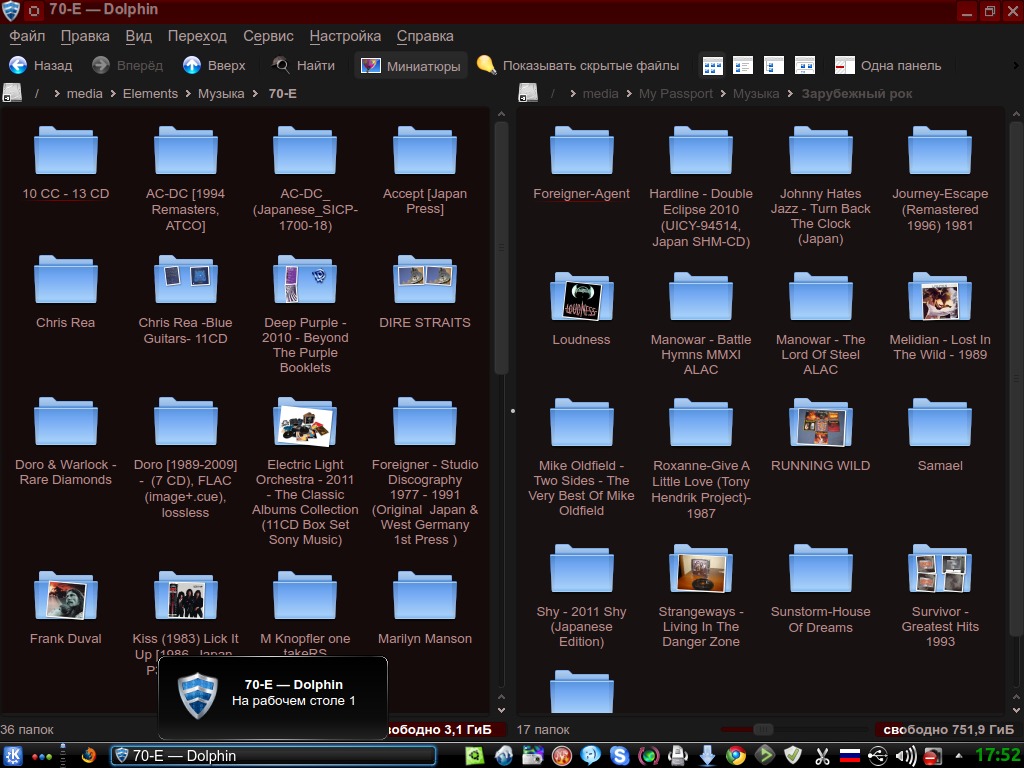Navigate to Elements in left breadcrumb
This screenshot has width=1024, height=768.
[150, 93]
